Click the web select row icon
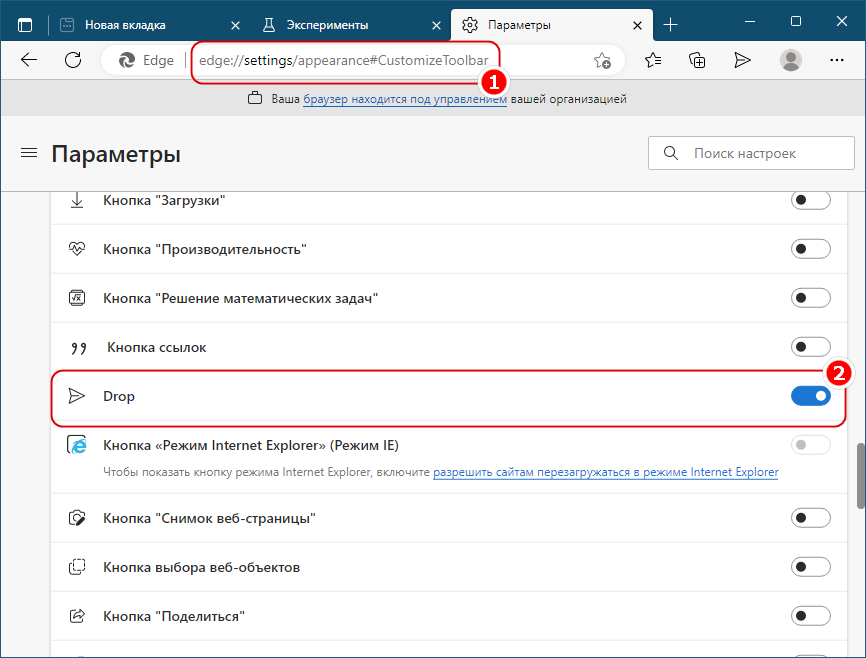The width and height of the screenshot is (866, 658). pos(77,567)
